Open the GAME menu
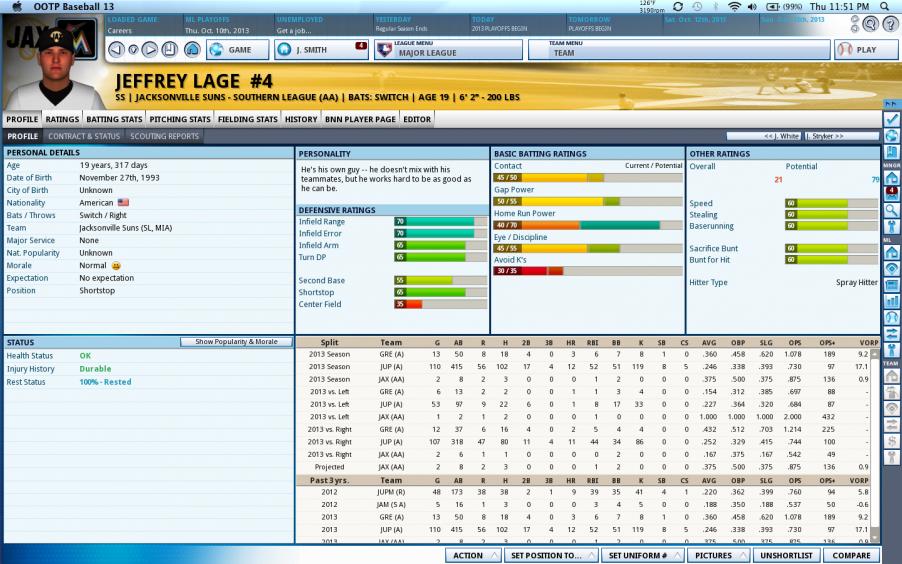Viewport: 902px width, 564px height. (x=238, y=49)
